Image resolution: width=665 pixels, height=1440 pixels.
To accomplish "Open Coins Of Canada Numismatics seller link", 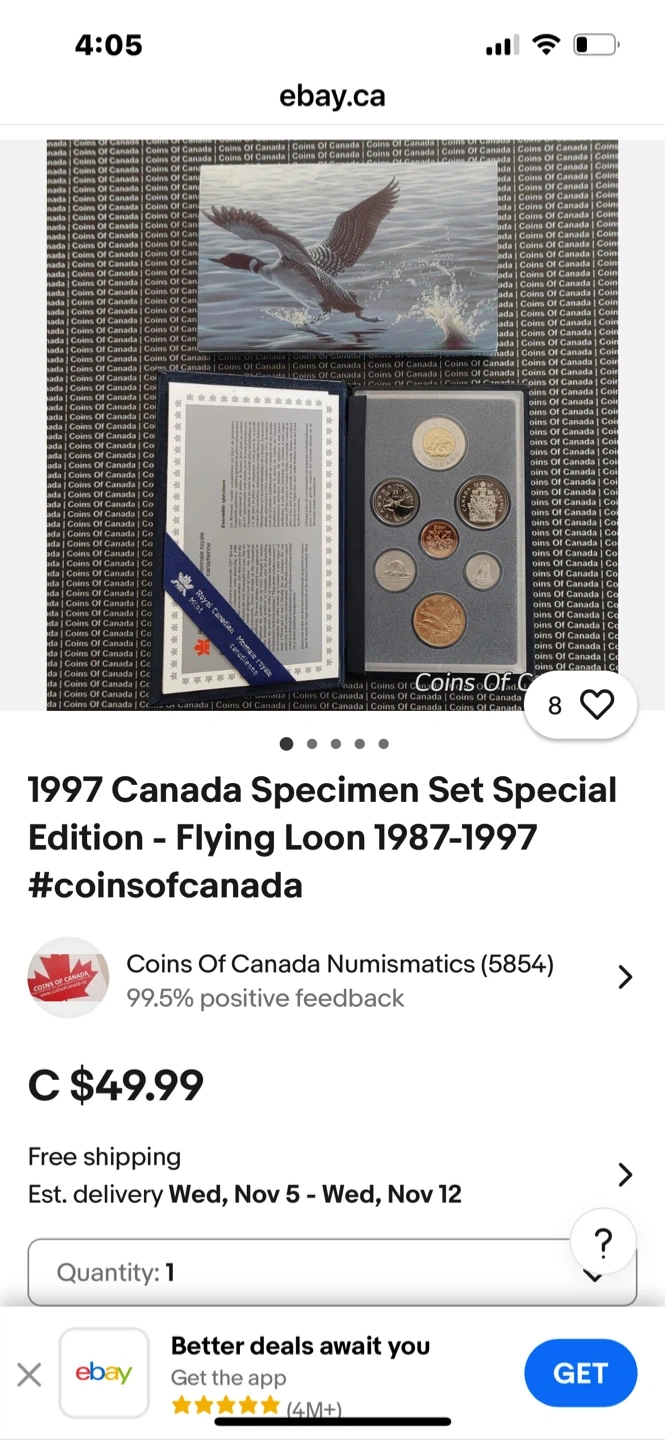I will pyautogui.click(x=340, y=964).
